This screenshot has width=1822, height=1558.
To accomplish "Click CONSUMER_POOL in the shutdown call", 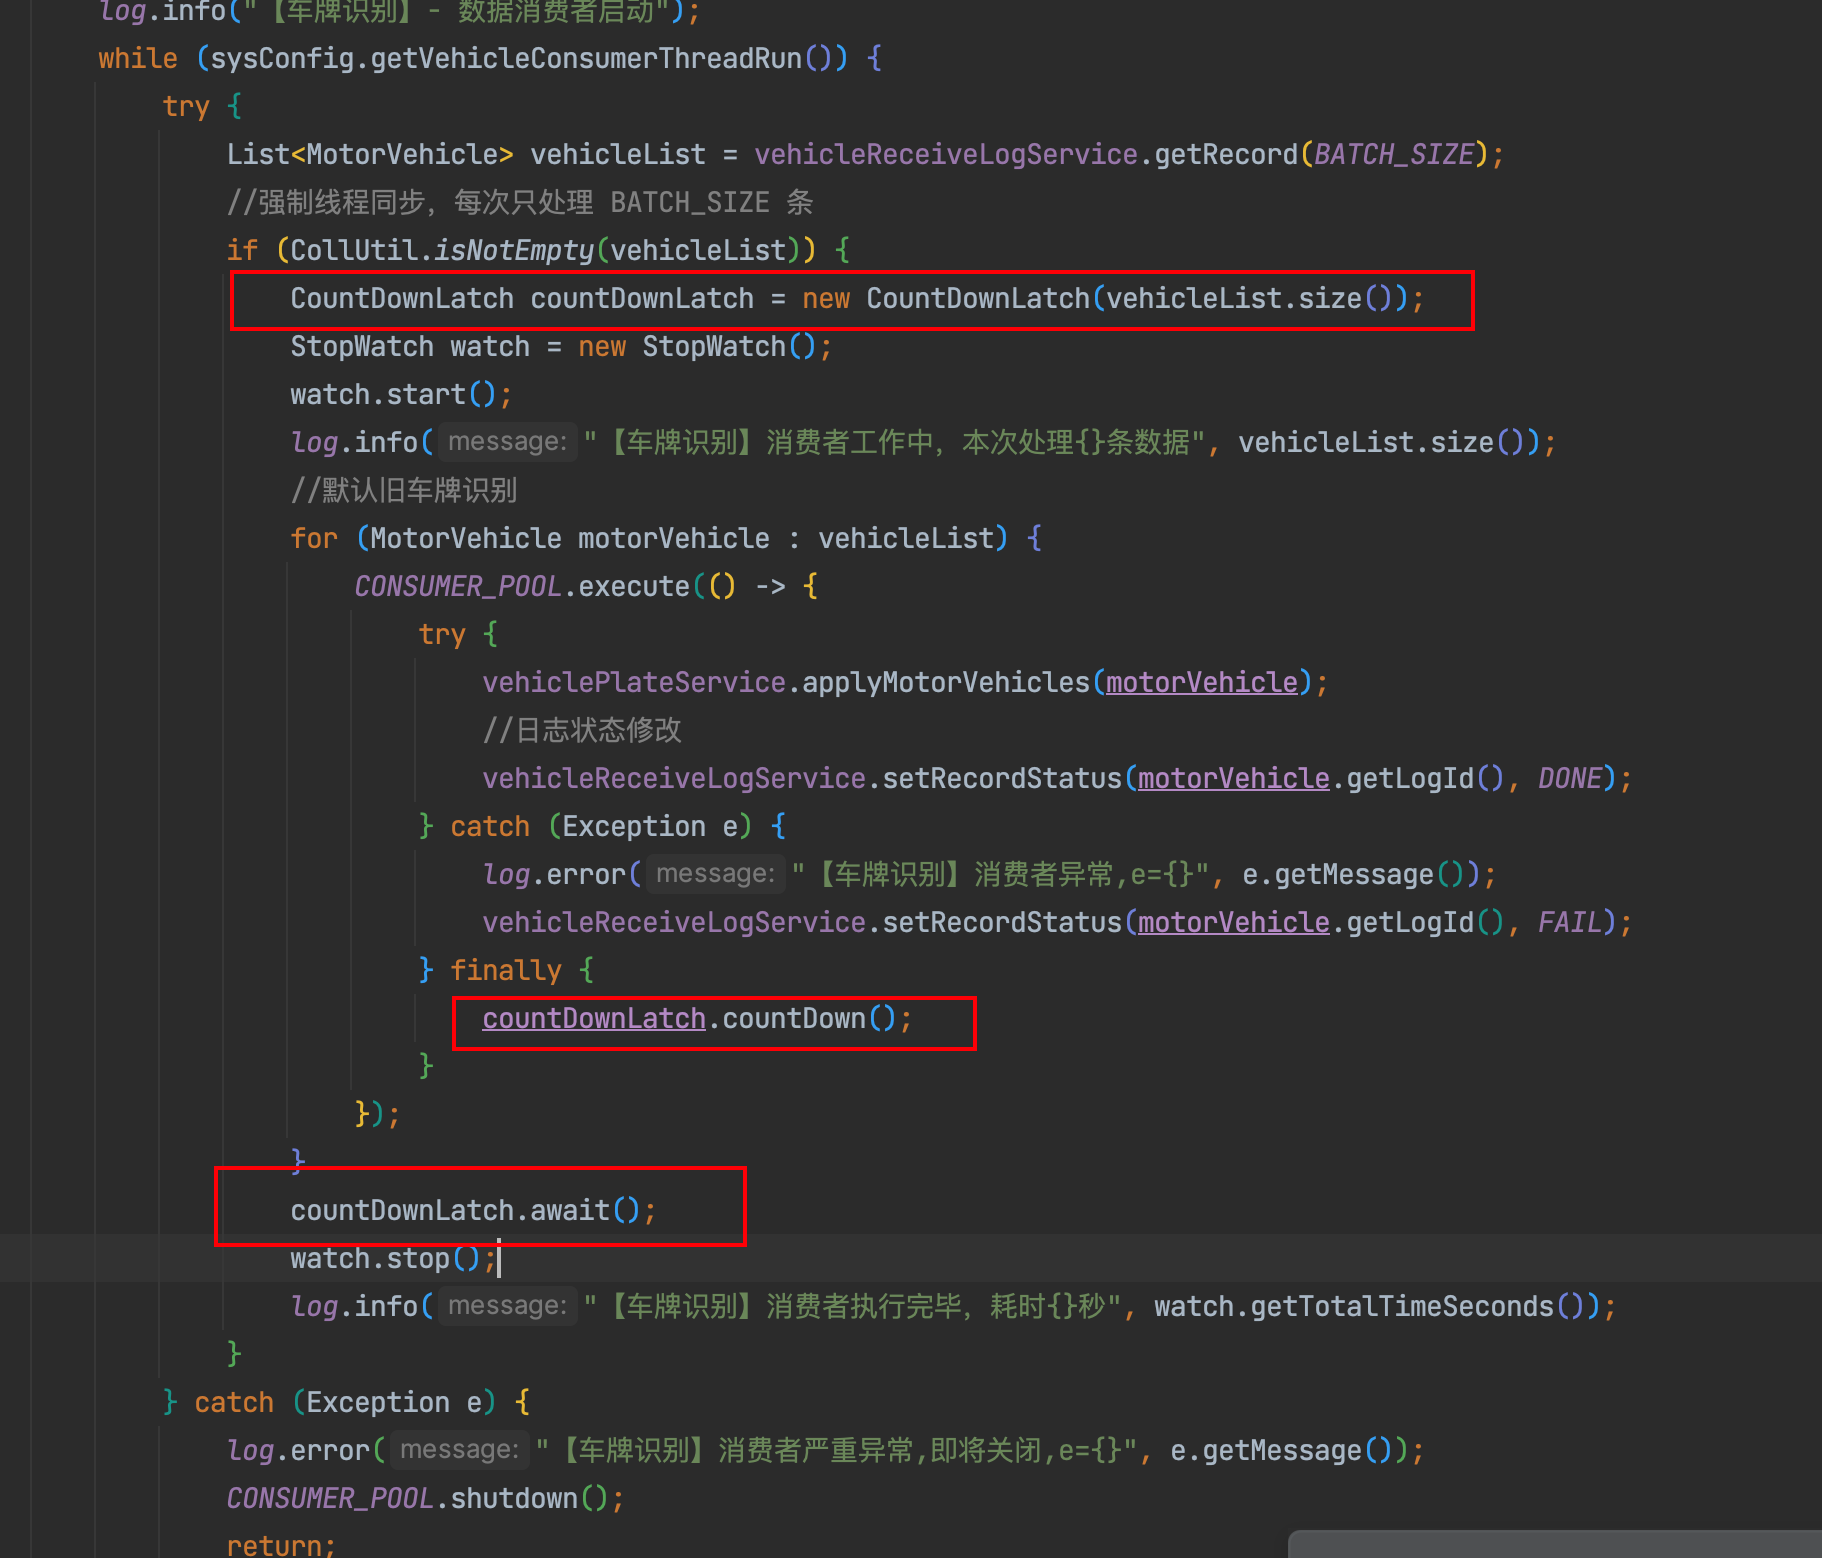I will click(330, 1498).
